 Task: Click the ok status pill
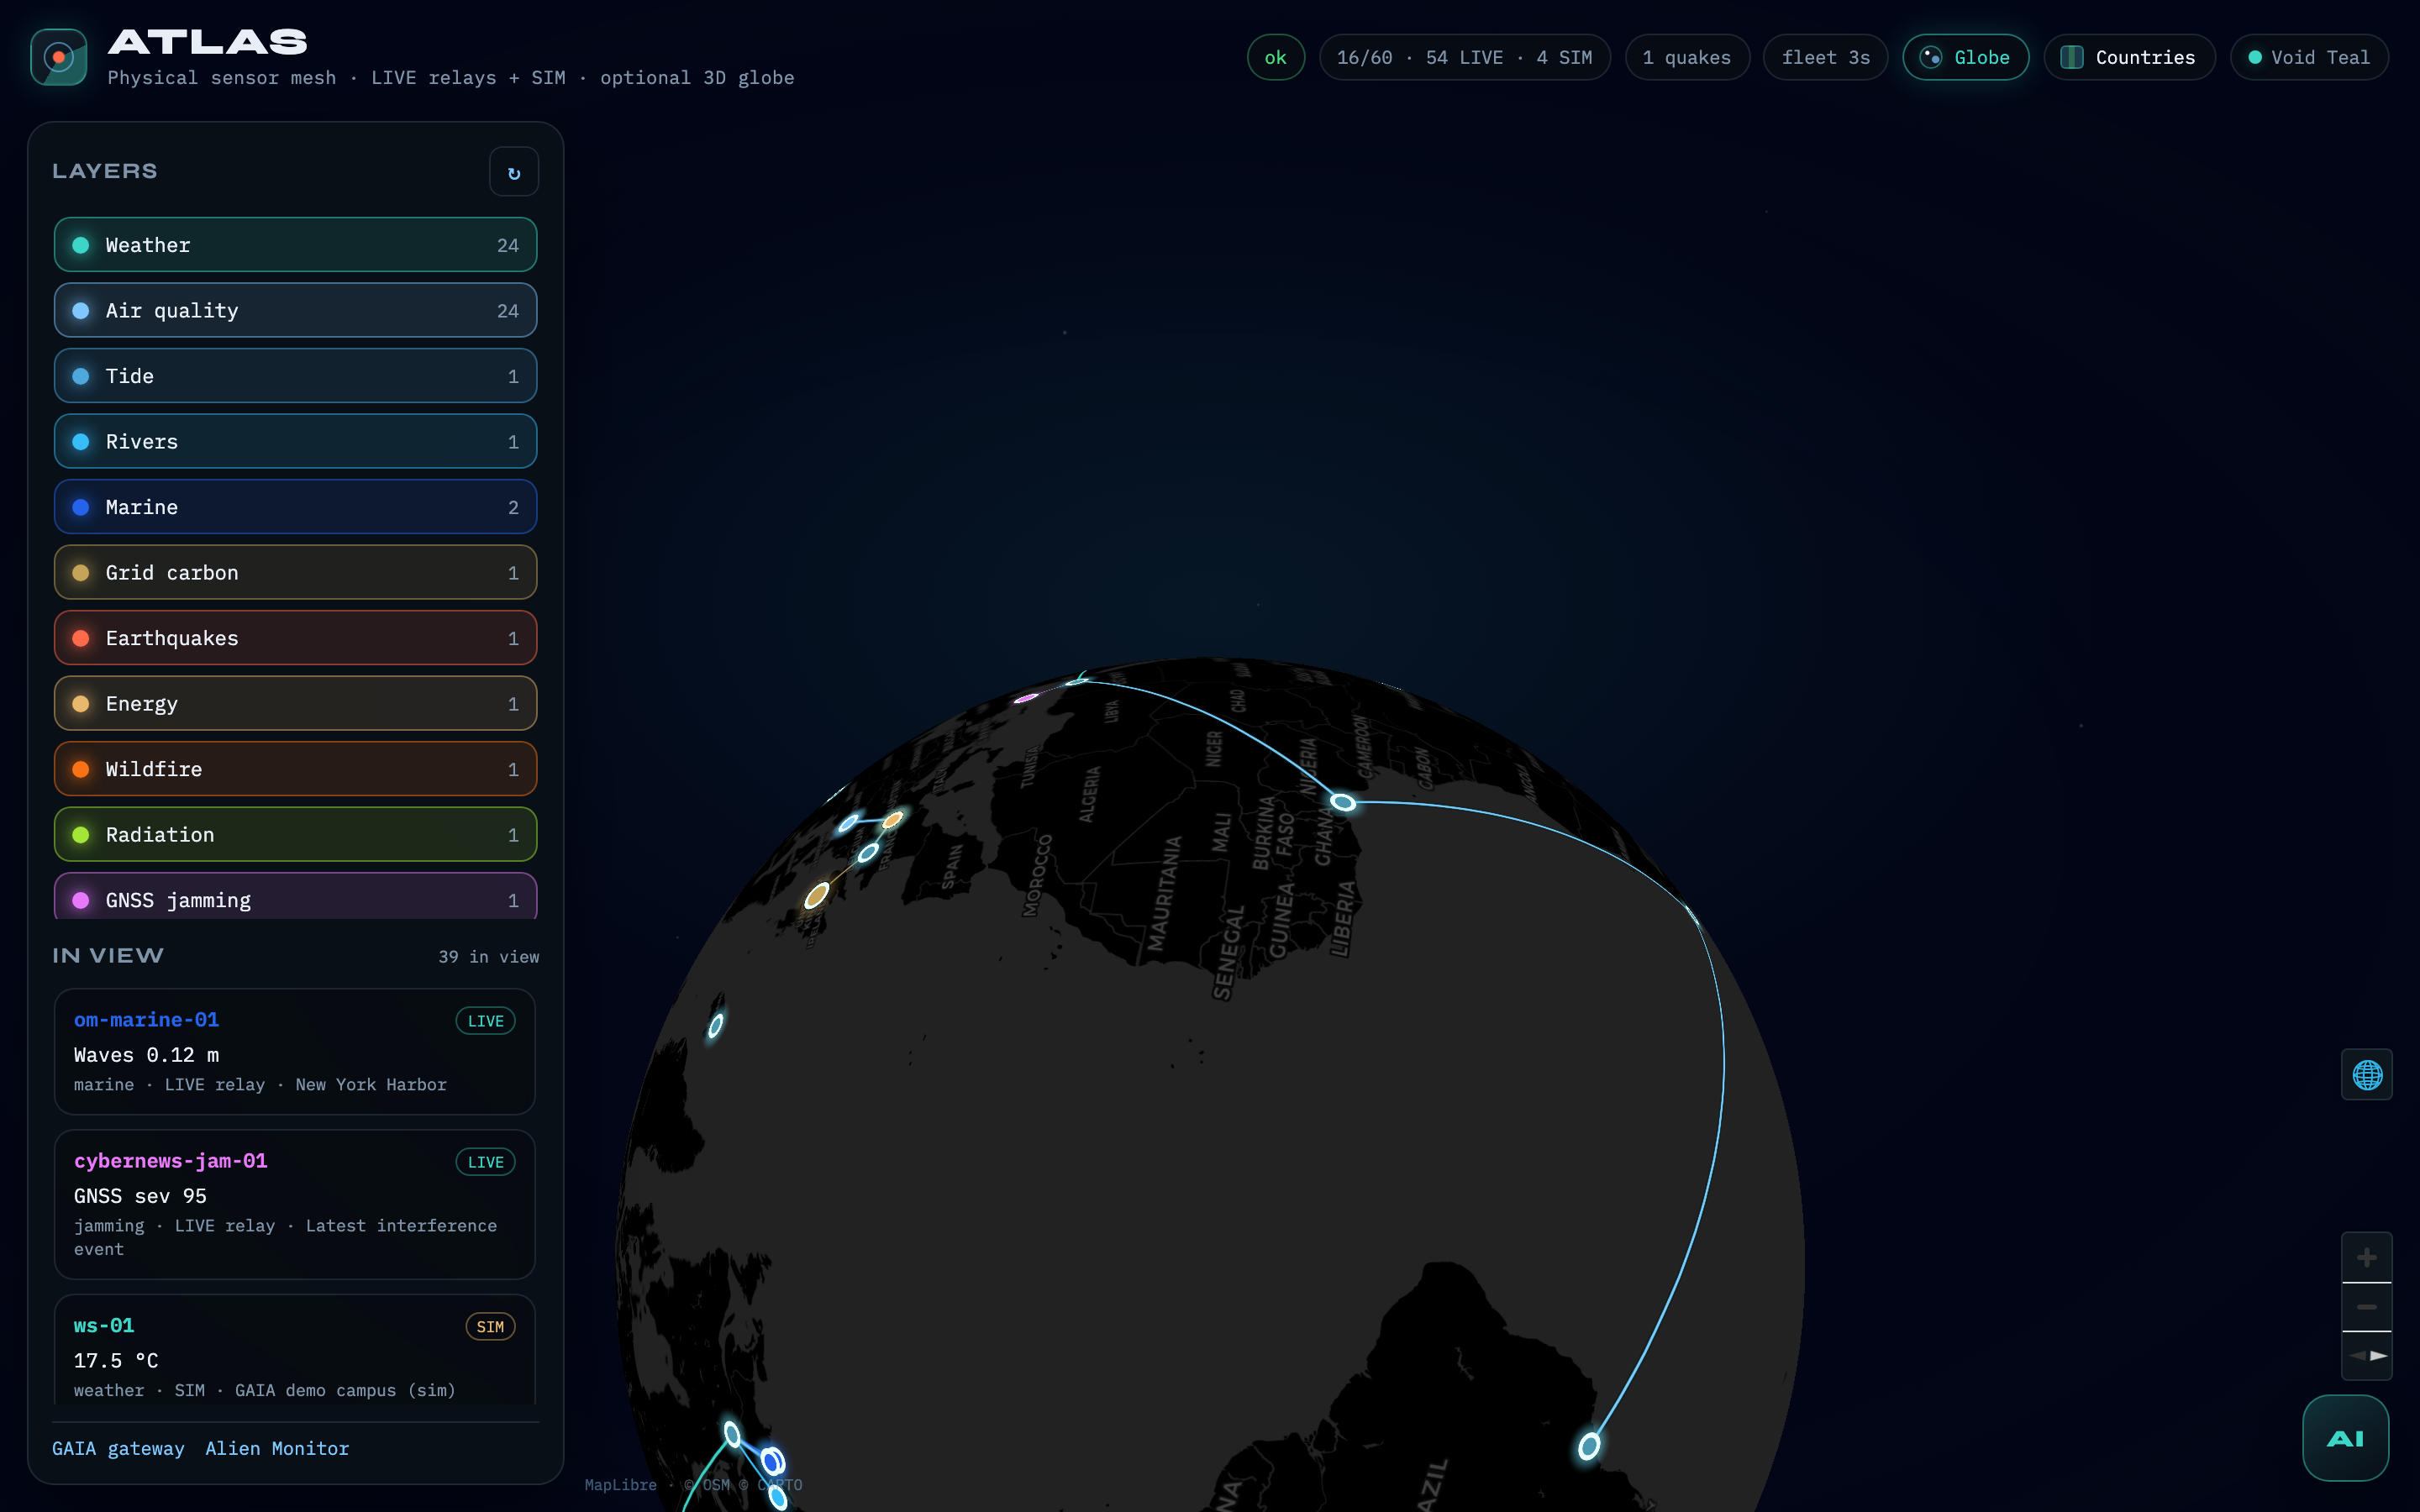(1275, 57)
